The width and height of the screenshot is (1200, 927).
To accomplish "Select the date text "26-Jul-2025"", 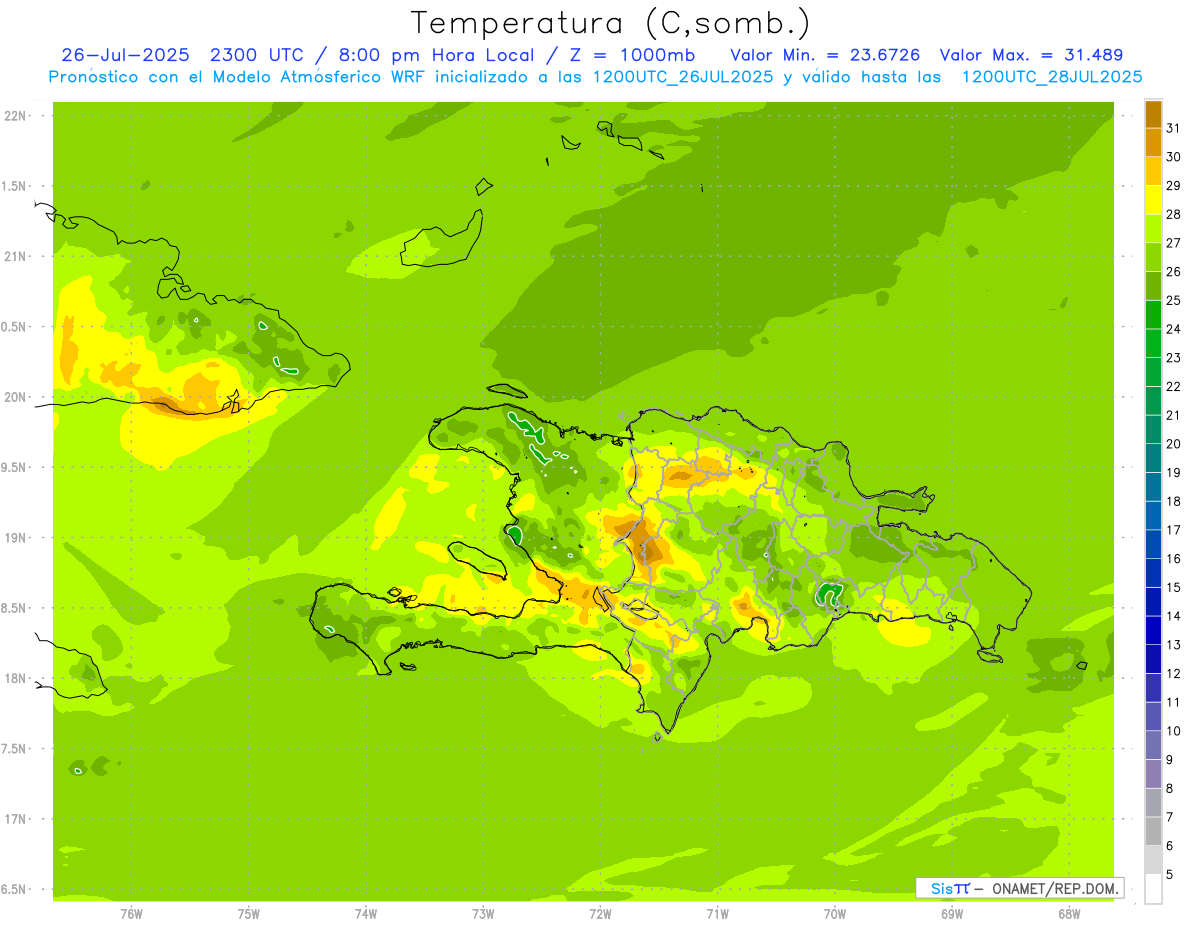I will [126, 55].
